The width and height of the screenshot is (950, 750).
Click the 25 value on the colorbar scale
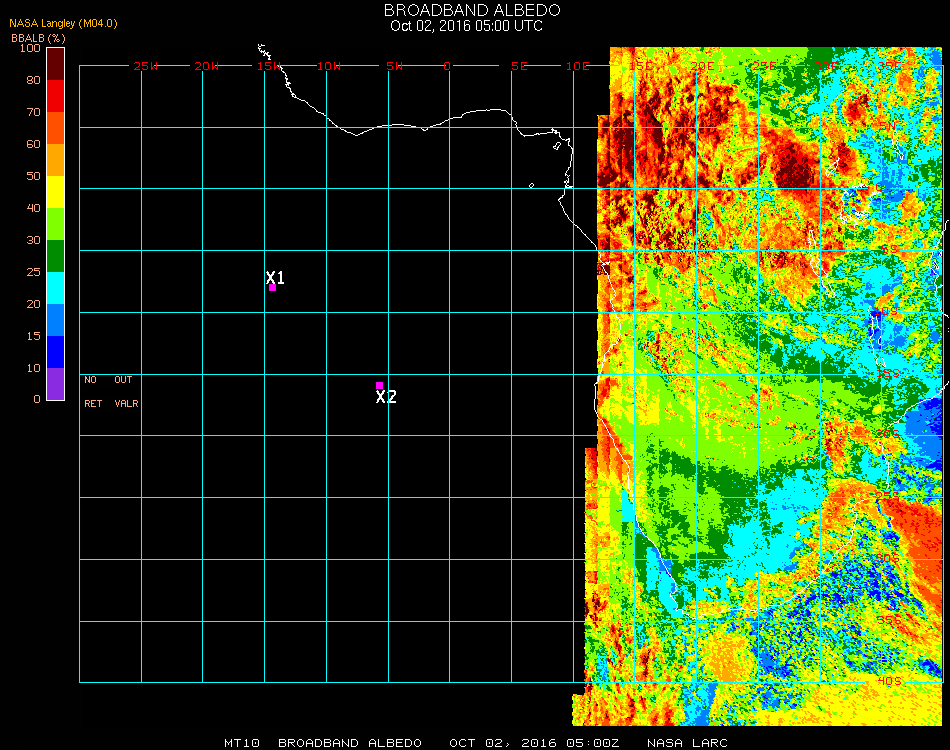pyautogui.click(x=33, y=272)
